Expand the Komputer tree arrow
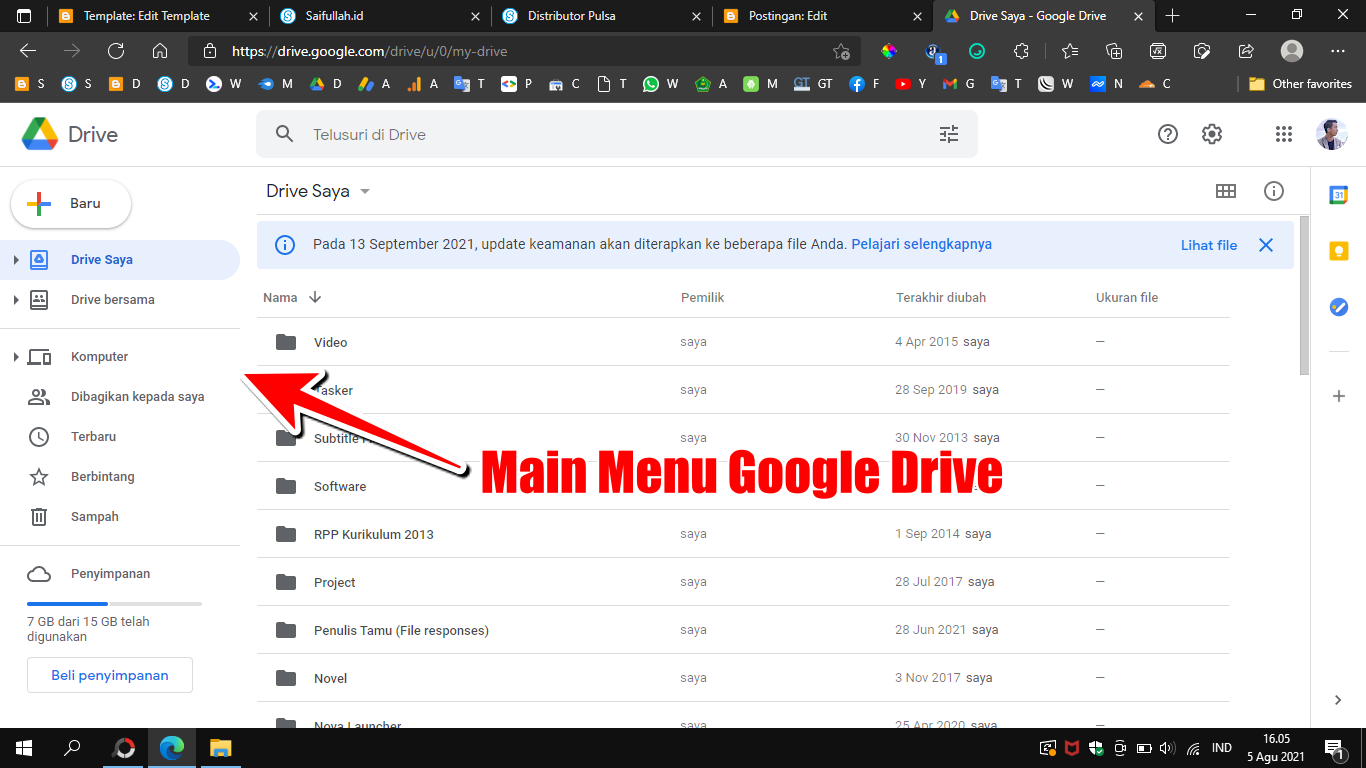 click(x=16, y=357)
